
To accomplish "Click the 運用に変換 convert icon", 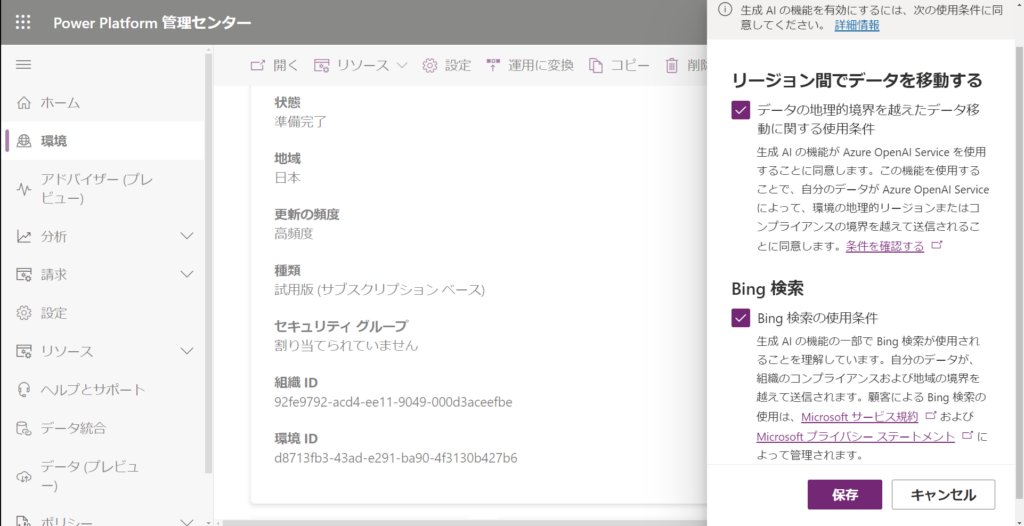I will point(493,65).
